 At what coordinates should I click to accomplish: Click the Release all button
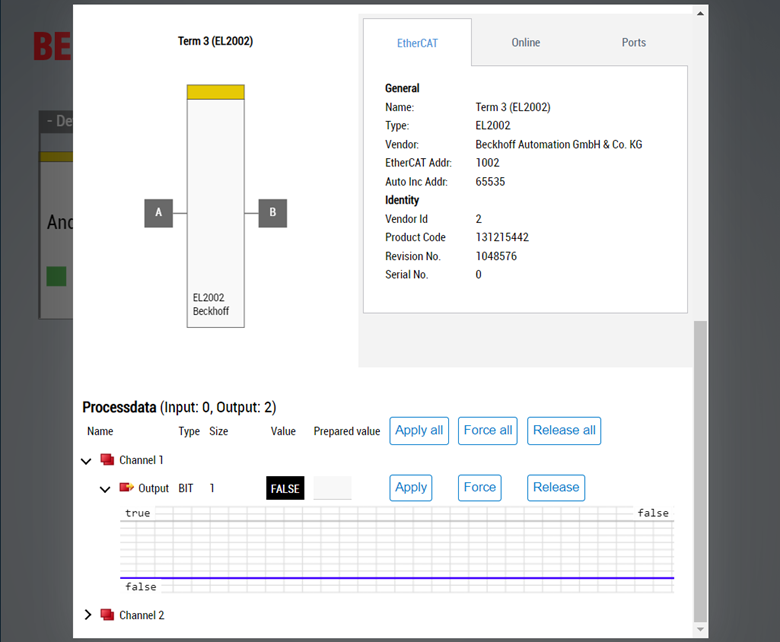[564, 431]
